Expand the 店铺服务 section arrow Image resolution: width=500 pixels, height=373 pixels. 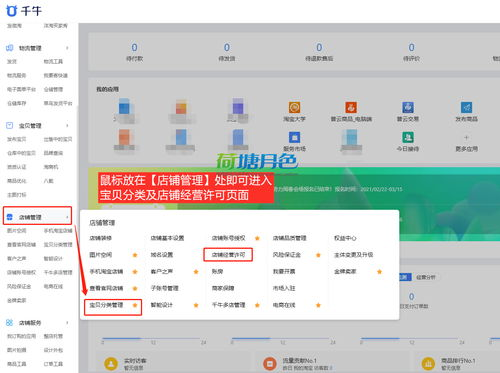click(x=67, y=323)
